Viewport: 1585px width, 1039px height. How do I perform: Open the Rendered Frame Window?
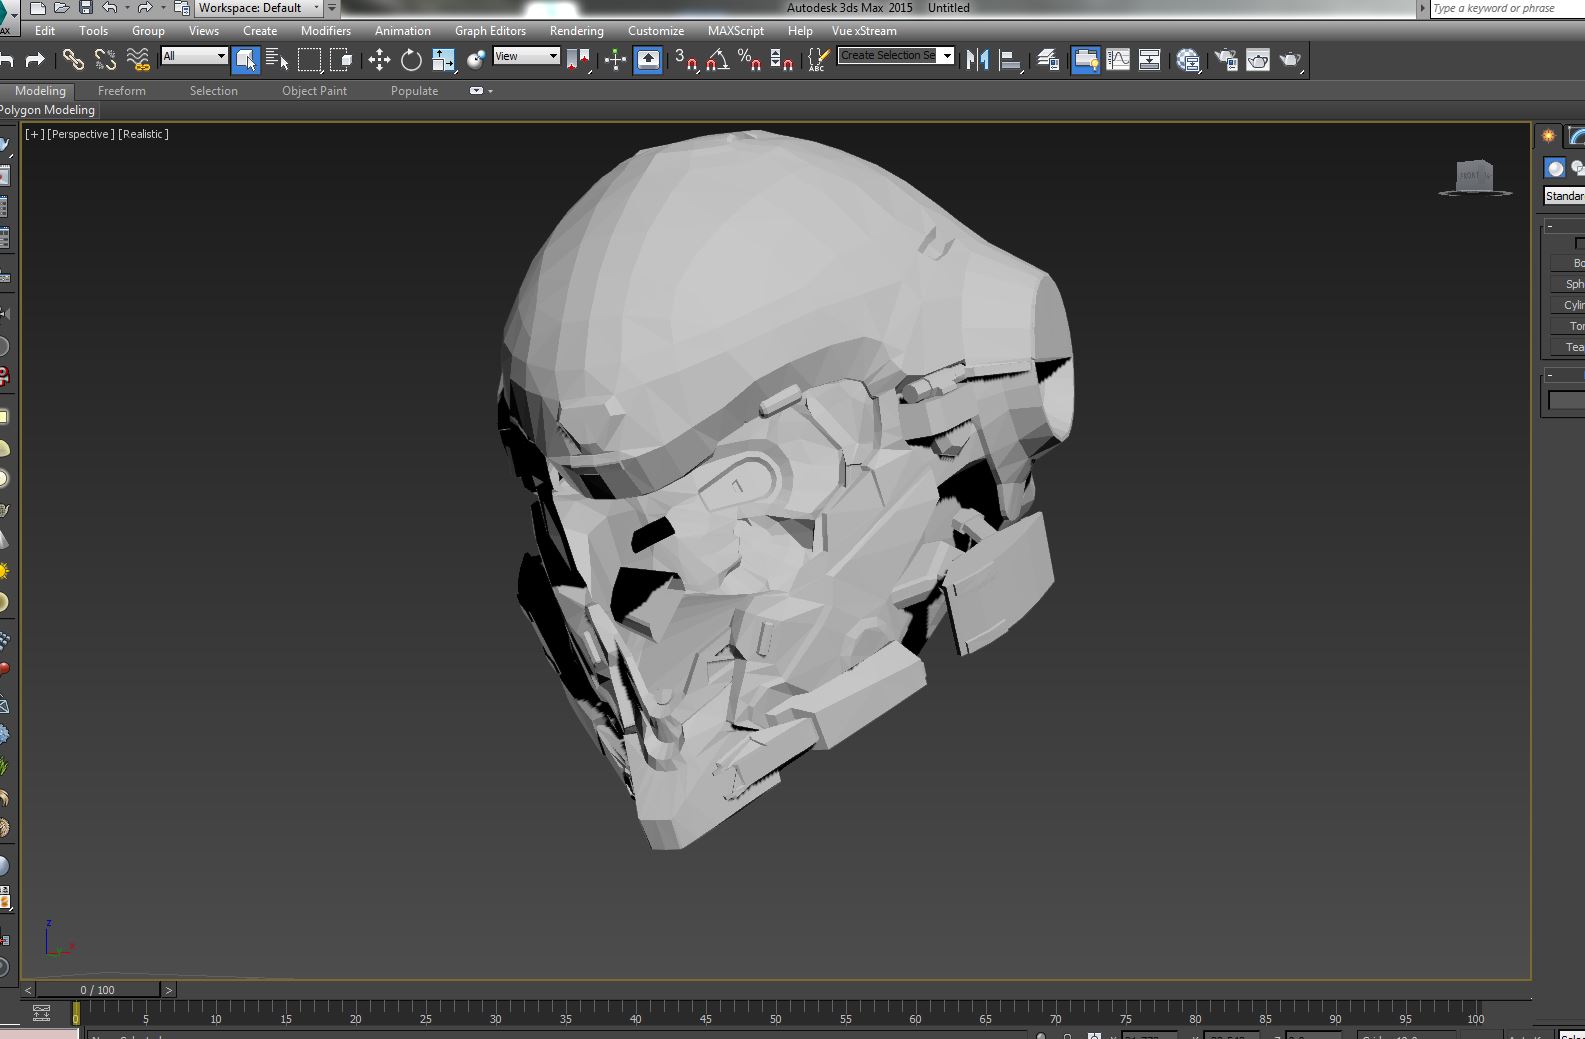click(x=1258, y=60)
